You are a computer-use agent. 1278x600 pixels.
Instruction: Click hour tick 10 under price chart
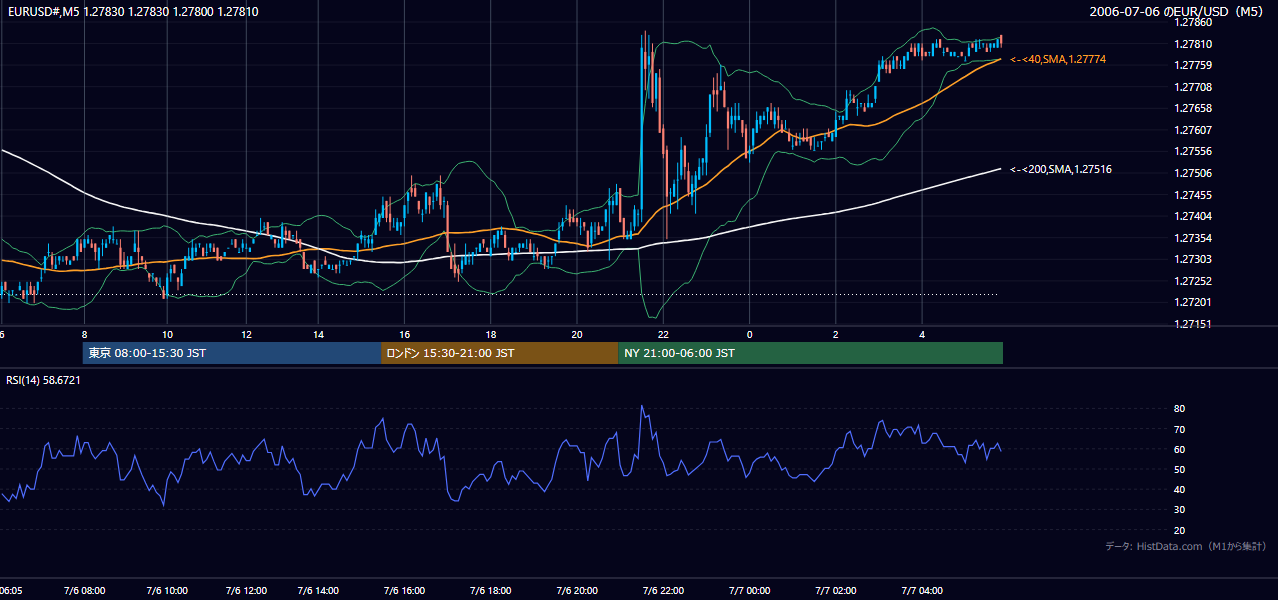coord(167,334)
